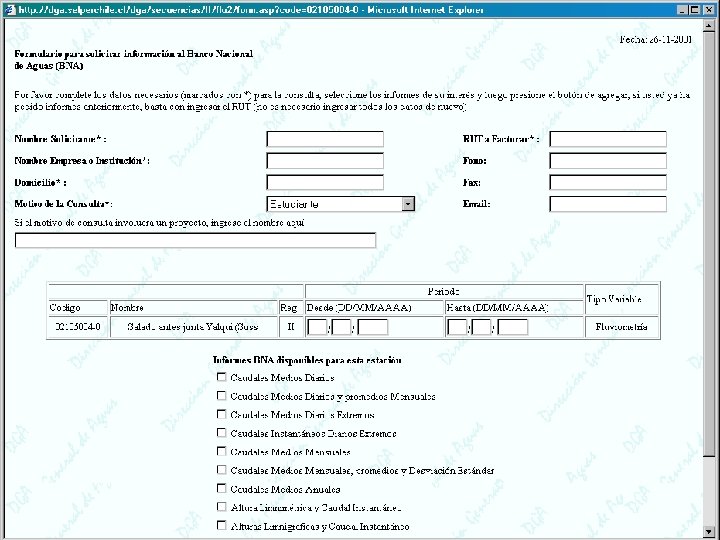The image size is (720, 540).
Task: Check Alturas Limnigráficas y Caudal Instantáneo
Action: point(222,525)
